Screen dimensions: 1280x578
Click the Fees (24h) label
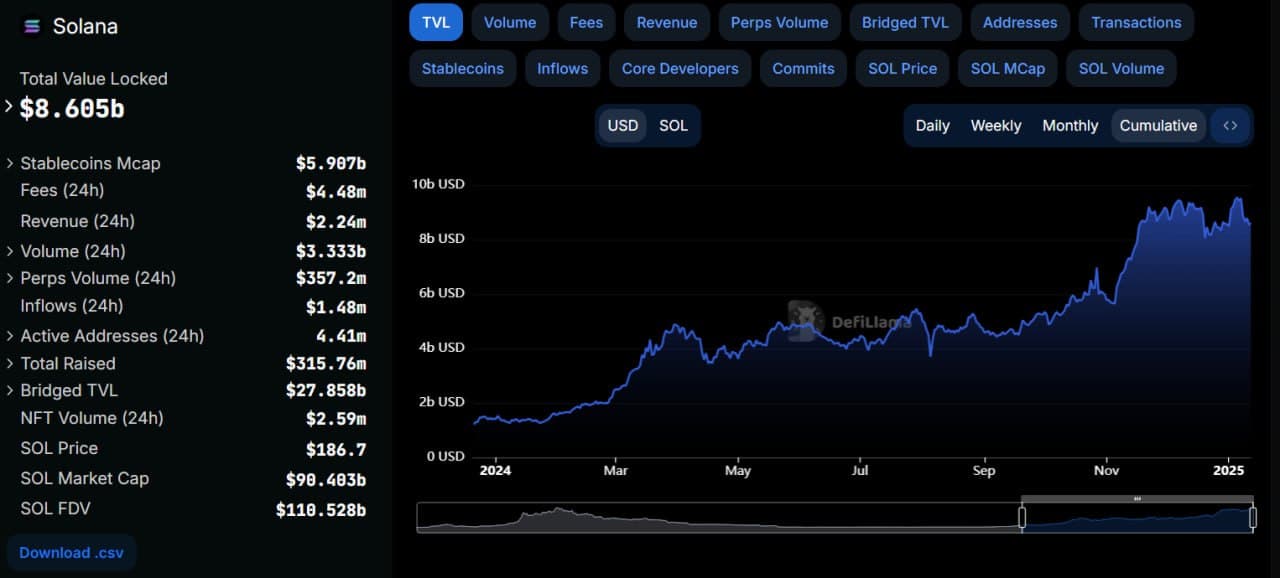tap(62, 190)
